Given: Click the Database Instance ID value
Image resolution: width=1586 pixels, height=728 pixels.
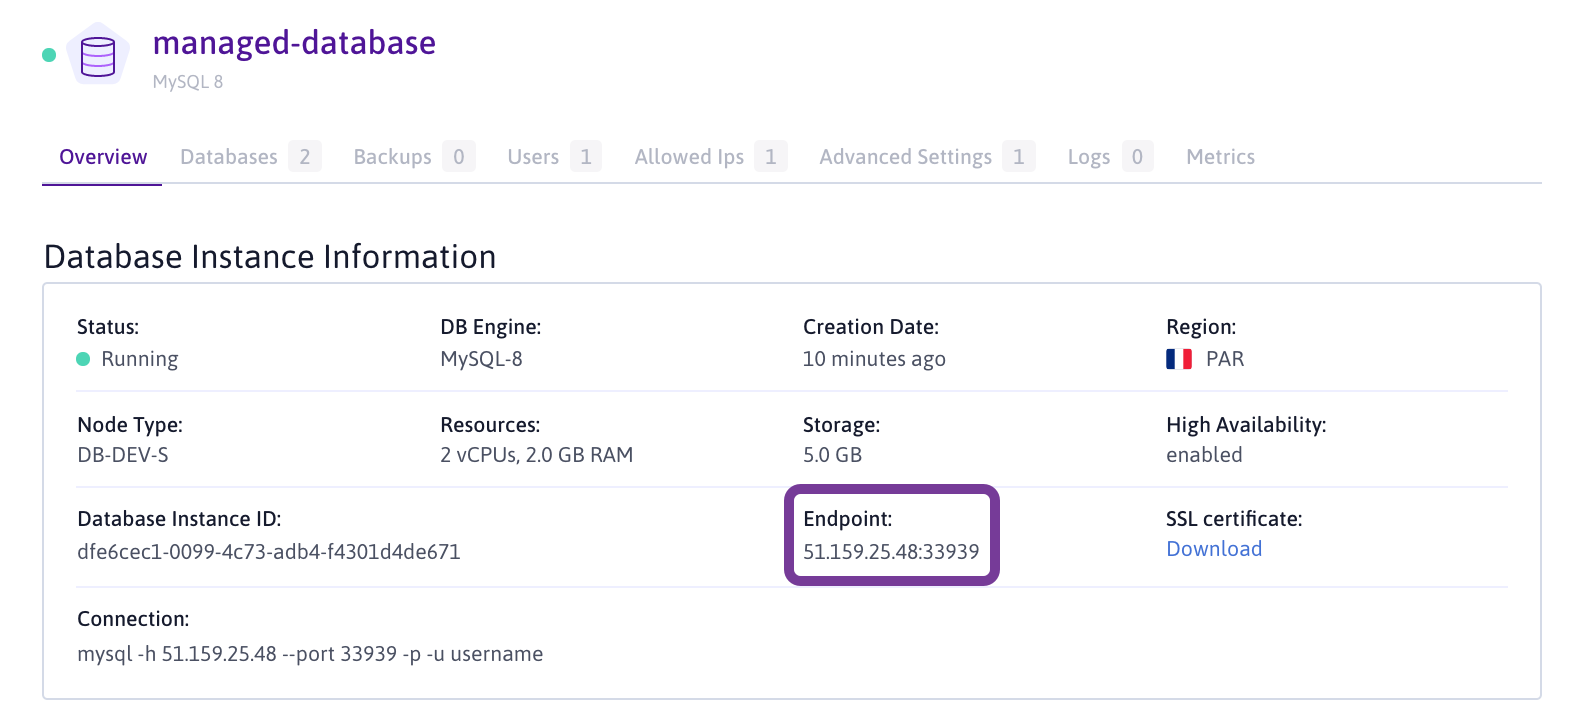Looking at the screenshot, I should tap(269, 552).
